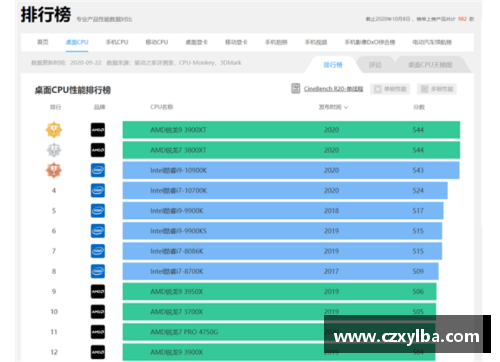The height and width of the screenshot is (362, 500).
Task: Click Intel logo beside i9-9900K
Action: click(98, 211)
